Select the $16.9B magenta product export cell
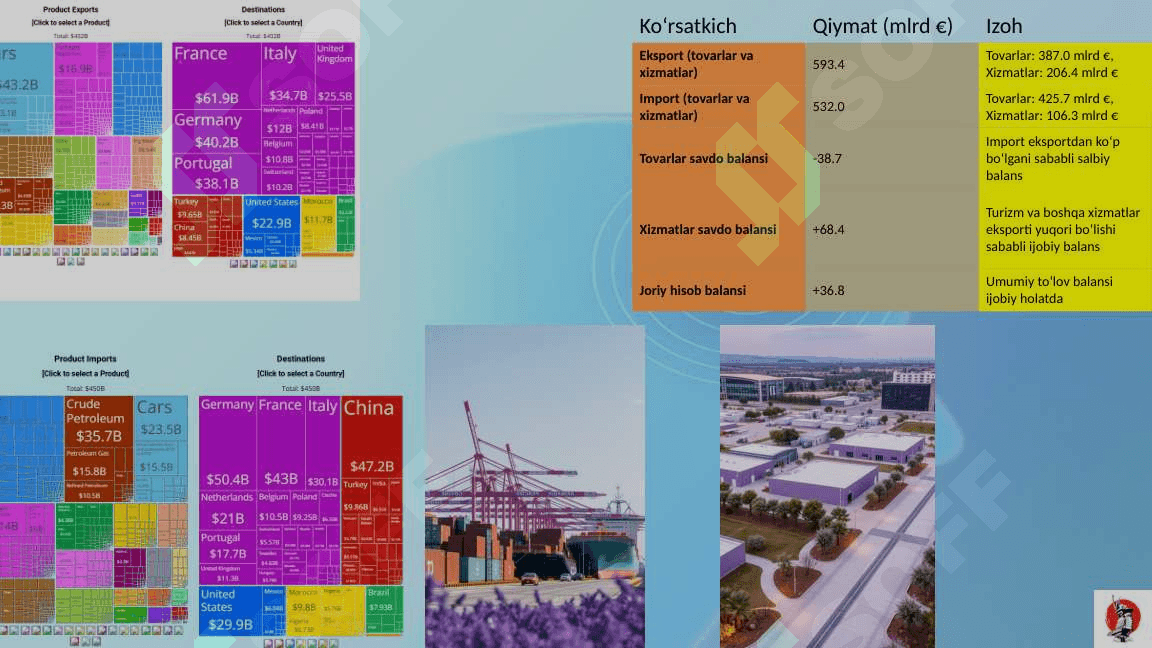Screen dimensions: 1152x648 [x=76, y=60]
